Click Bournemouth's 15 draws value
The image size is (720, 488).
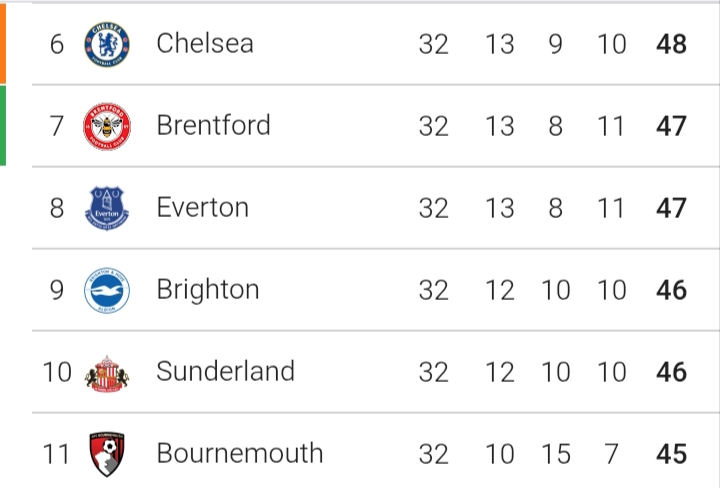click(555, 454)
